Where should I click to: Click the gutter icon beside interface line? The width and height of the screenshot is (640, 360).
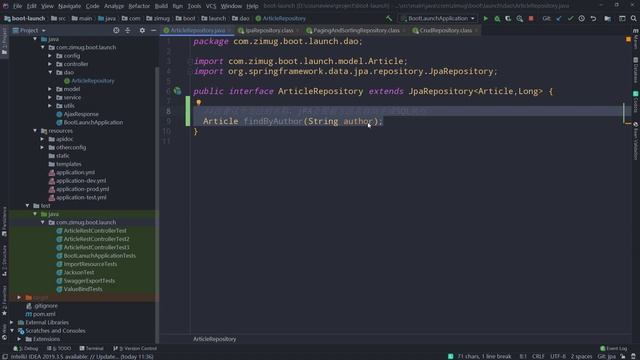[x=177, y=91]
